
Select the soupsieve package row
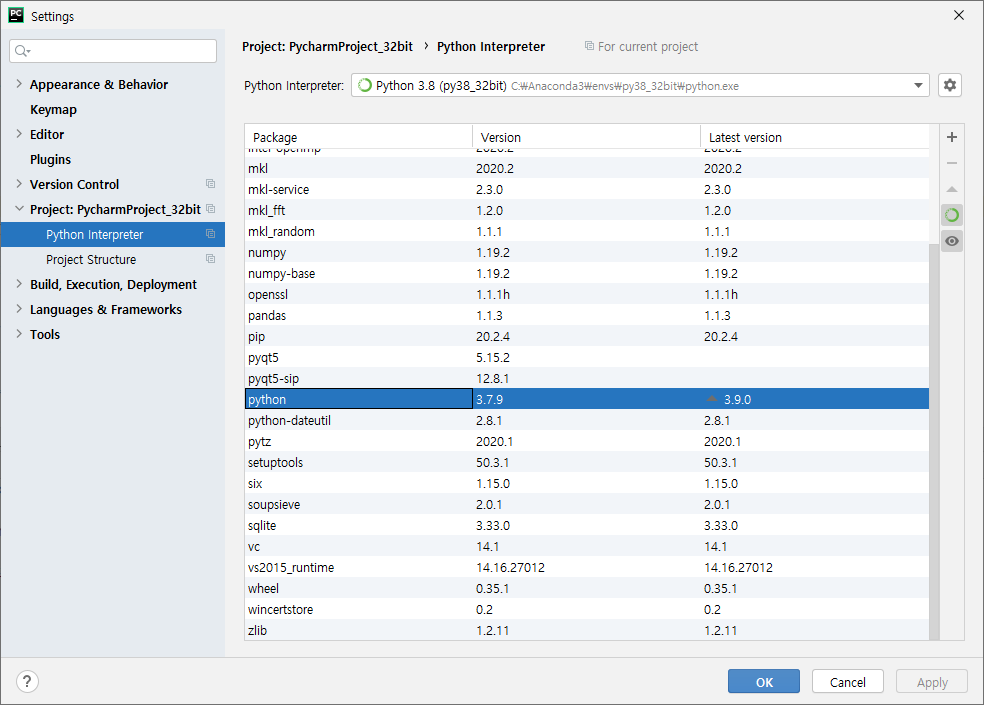(x=587, y=505)
